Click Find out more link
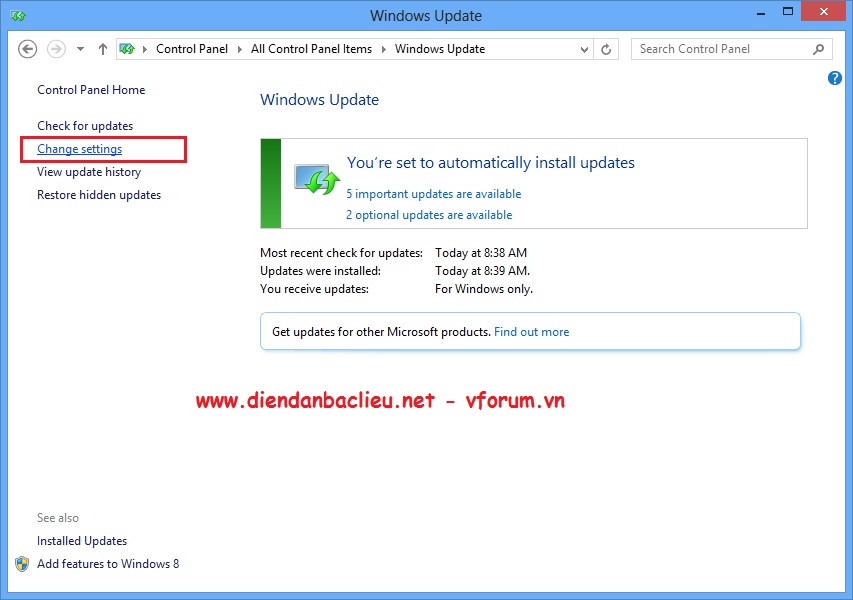Viewport: 853px width, 600px height. click(x=531, y=332)
